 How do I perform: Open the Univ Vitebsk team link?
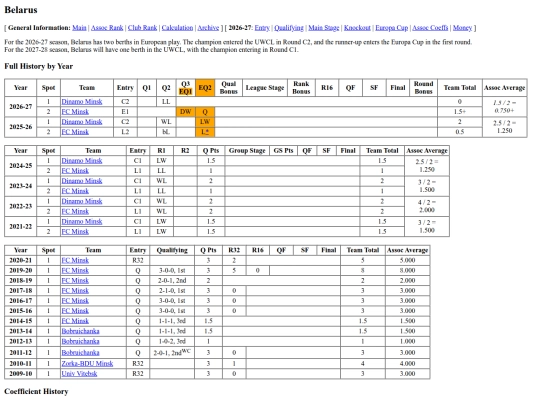pos(80,374)
